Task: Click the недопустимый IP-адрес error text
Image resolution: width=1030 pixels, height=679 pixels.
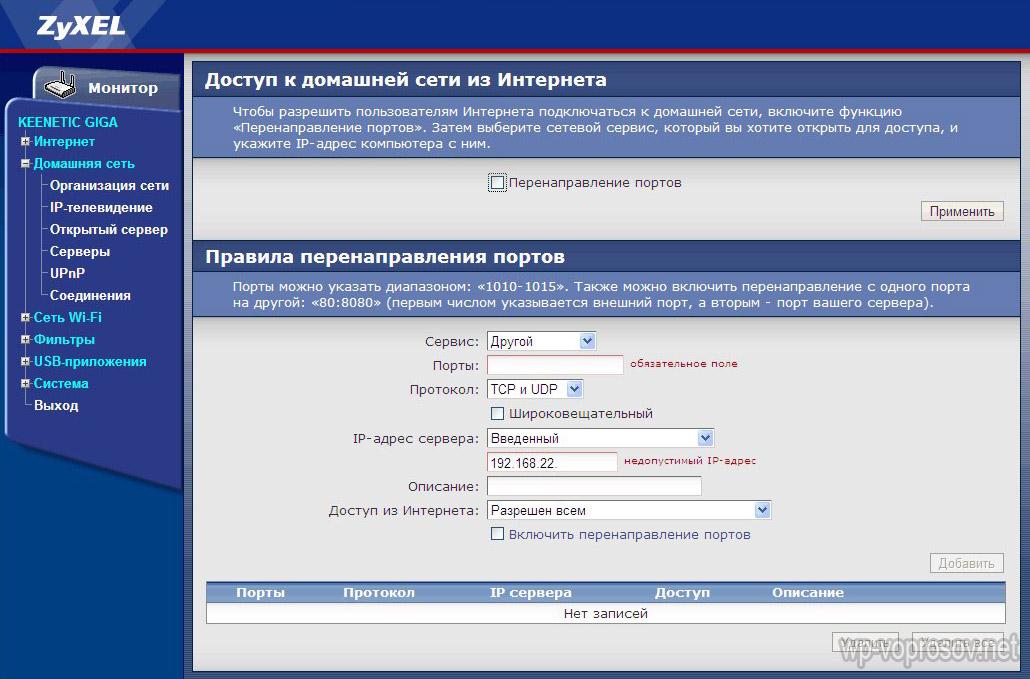Action: click(x=690, y=461)
